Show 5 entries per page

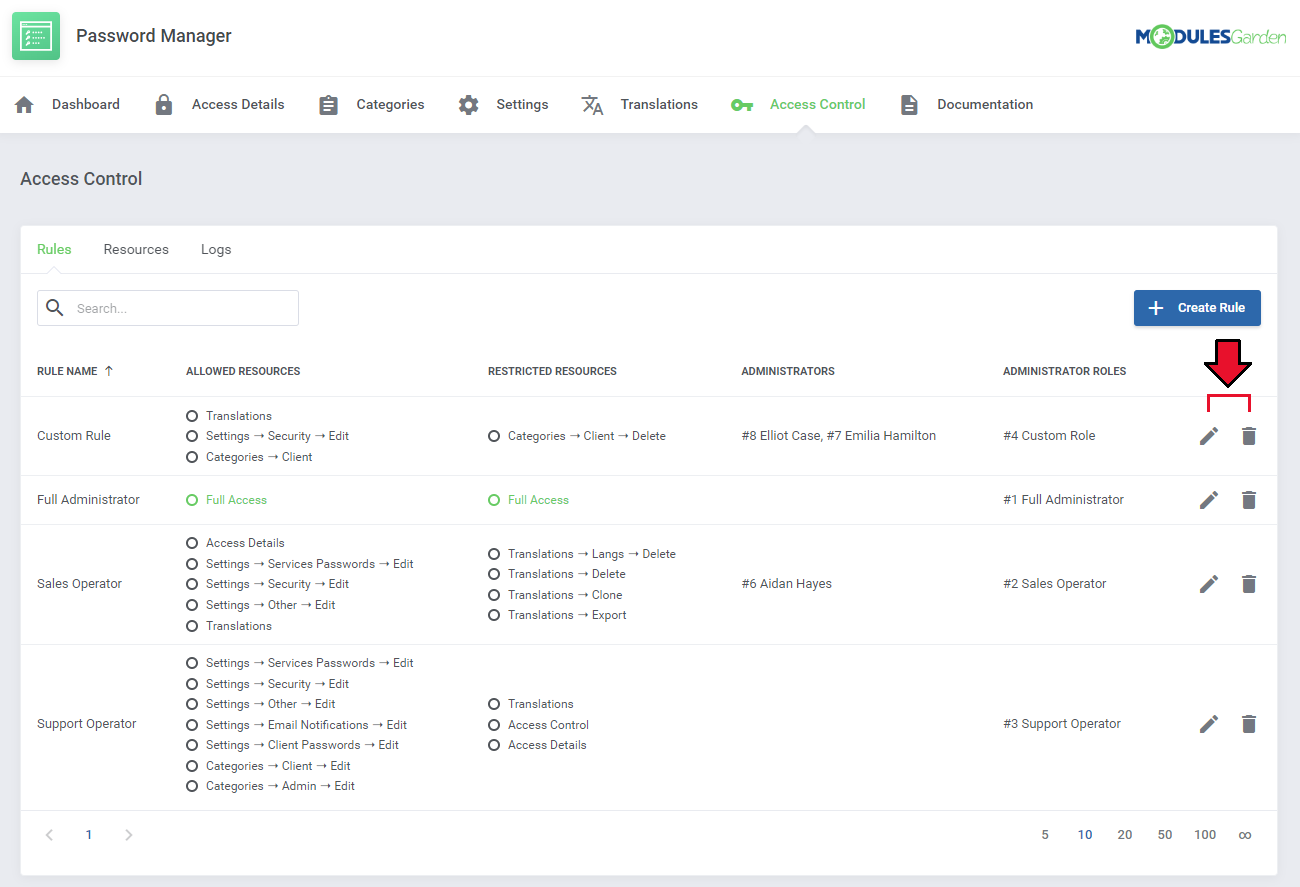pyautogui.click(x=1045, y=835)
